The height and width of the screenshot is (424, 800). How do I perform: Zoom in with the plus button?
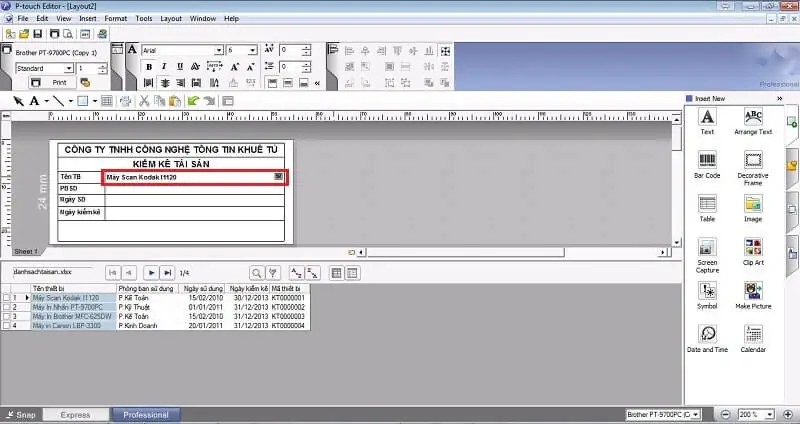788,415
